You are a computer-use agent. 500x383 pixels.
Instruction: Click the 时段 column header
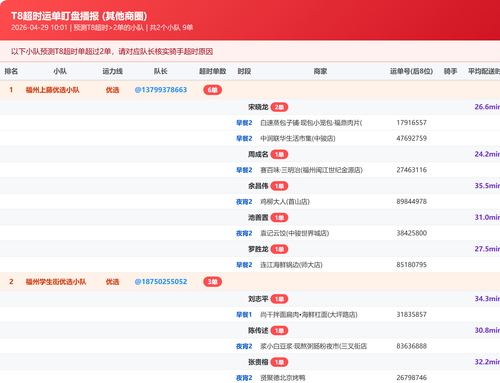pyautogui.click(x=244, y=71)
